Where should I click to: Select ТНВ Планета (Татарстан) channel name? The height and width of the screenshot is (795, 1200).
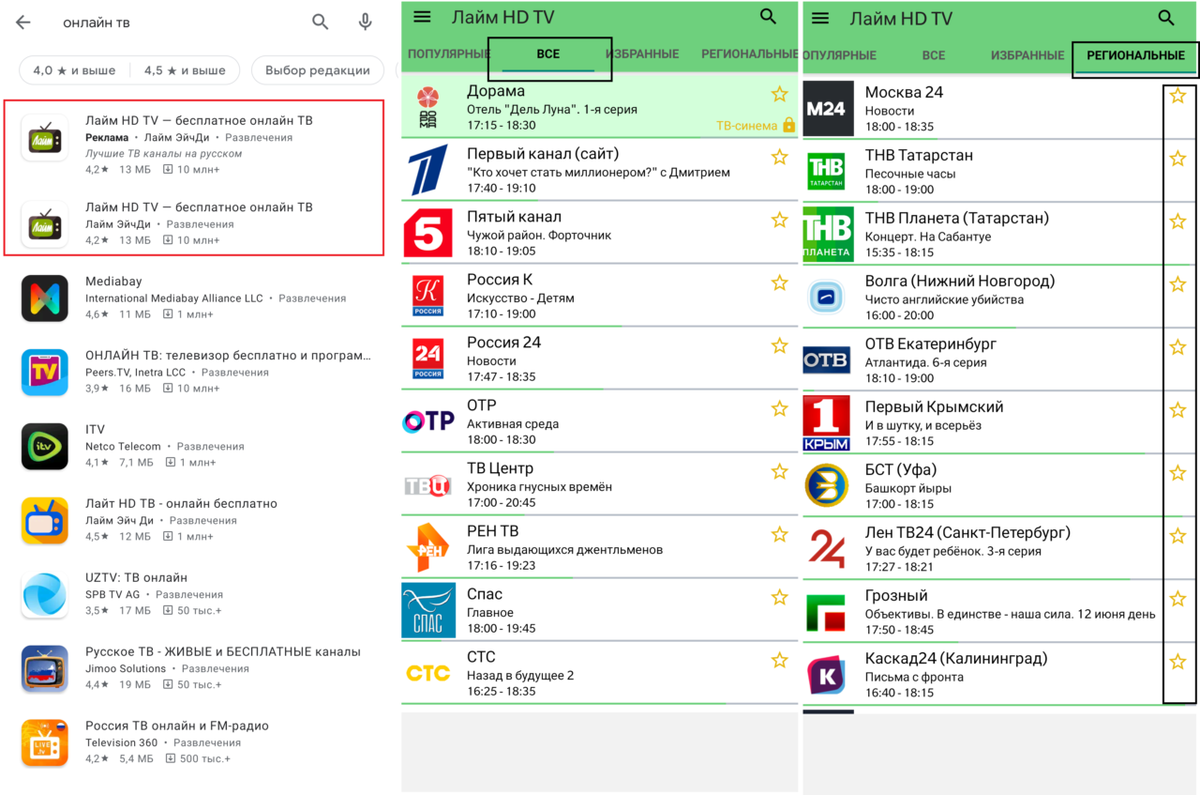pyautogui.click(x=957, y=218)
